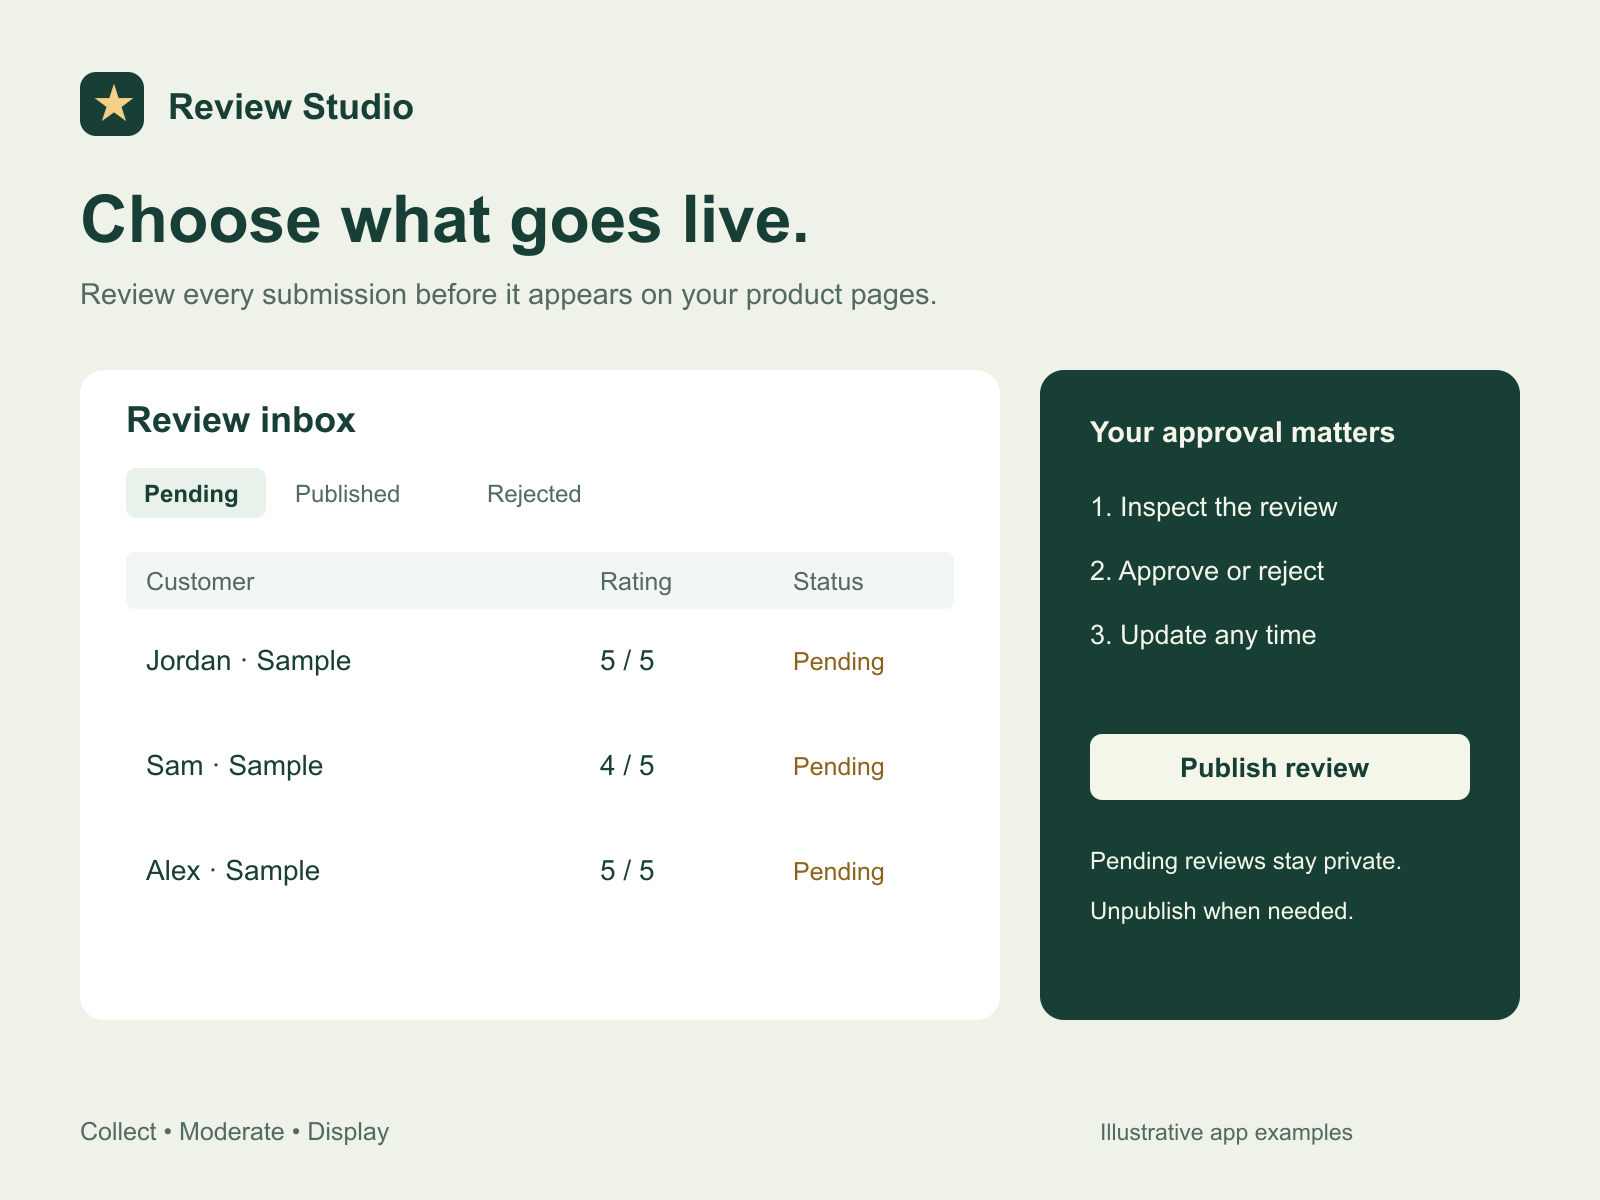Image resolution: width=1600 pixels, height=1200 pixels.
Task: Click the Pending status for Sam
Action: (x=838, y=767)
